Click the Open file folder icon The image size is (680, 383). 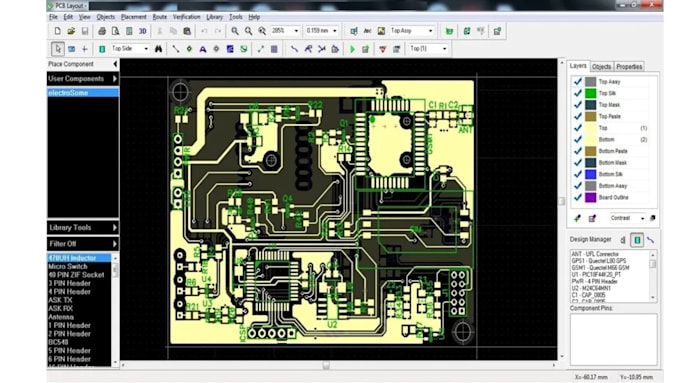[x=71, y=31]
